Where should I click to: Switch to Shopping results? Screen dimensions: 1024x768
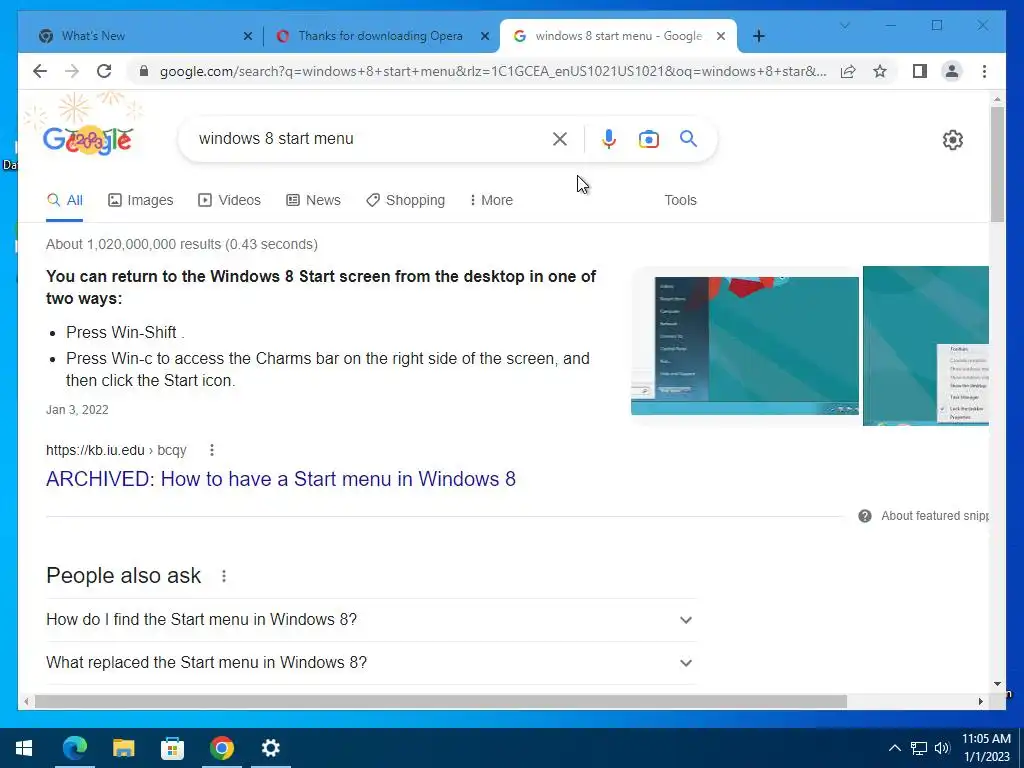pos(406,200)
